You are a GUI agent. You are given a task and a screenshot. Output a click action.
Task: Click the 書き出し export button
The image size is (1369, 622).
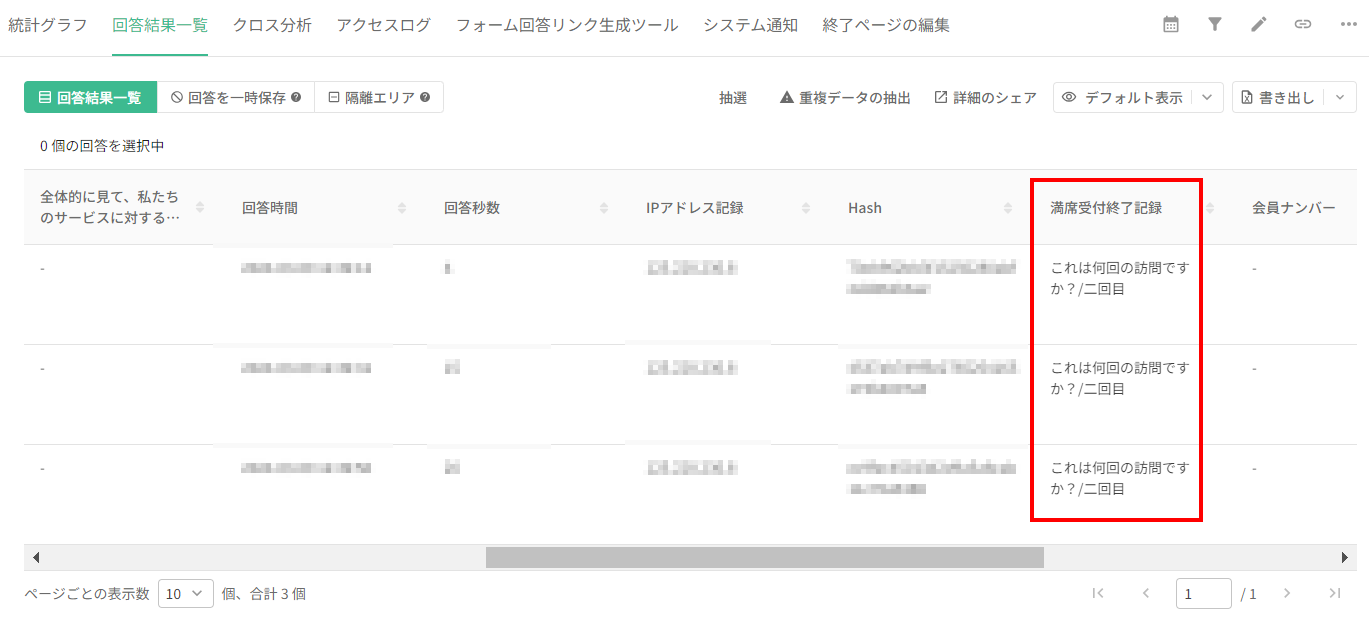pyautogui.click(x=1277, y=98)
